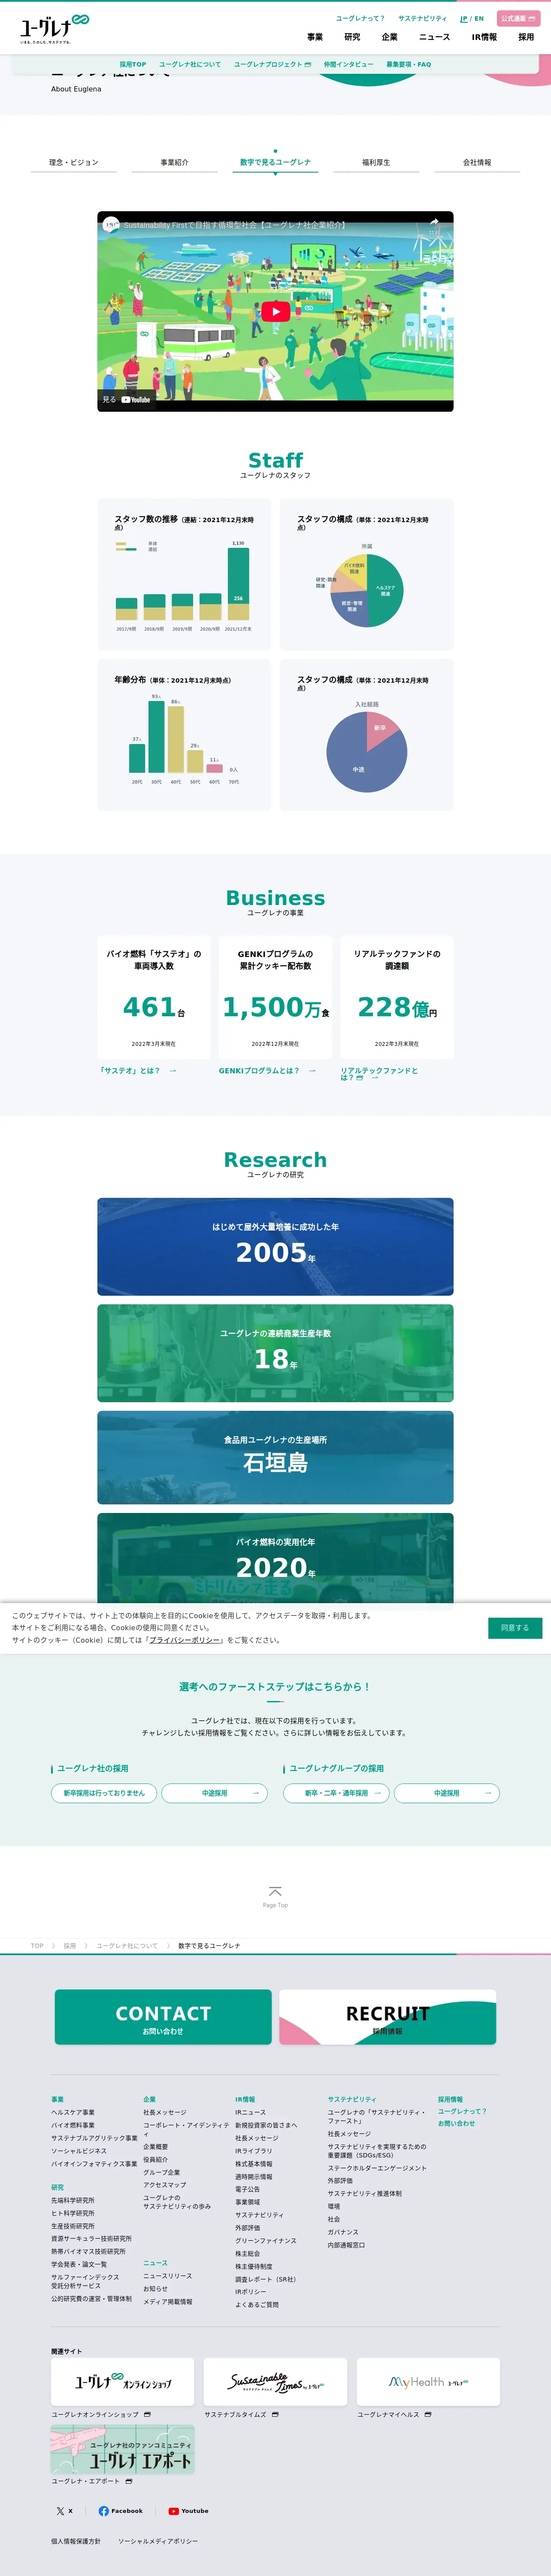Click ユーグレナ社について in breadcrumb
Viewport: 551px width, 2576px height.
pos(127,1946)
